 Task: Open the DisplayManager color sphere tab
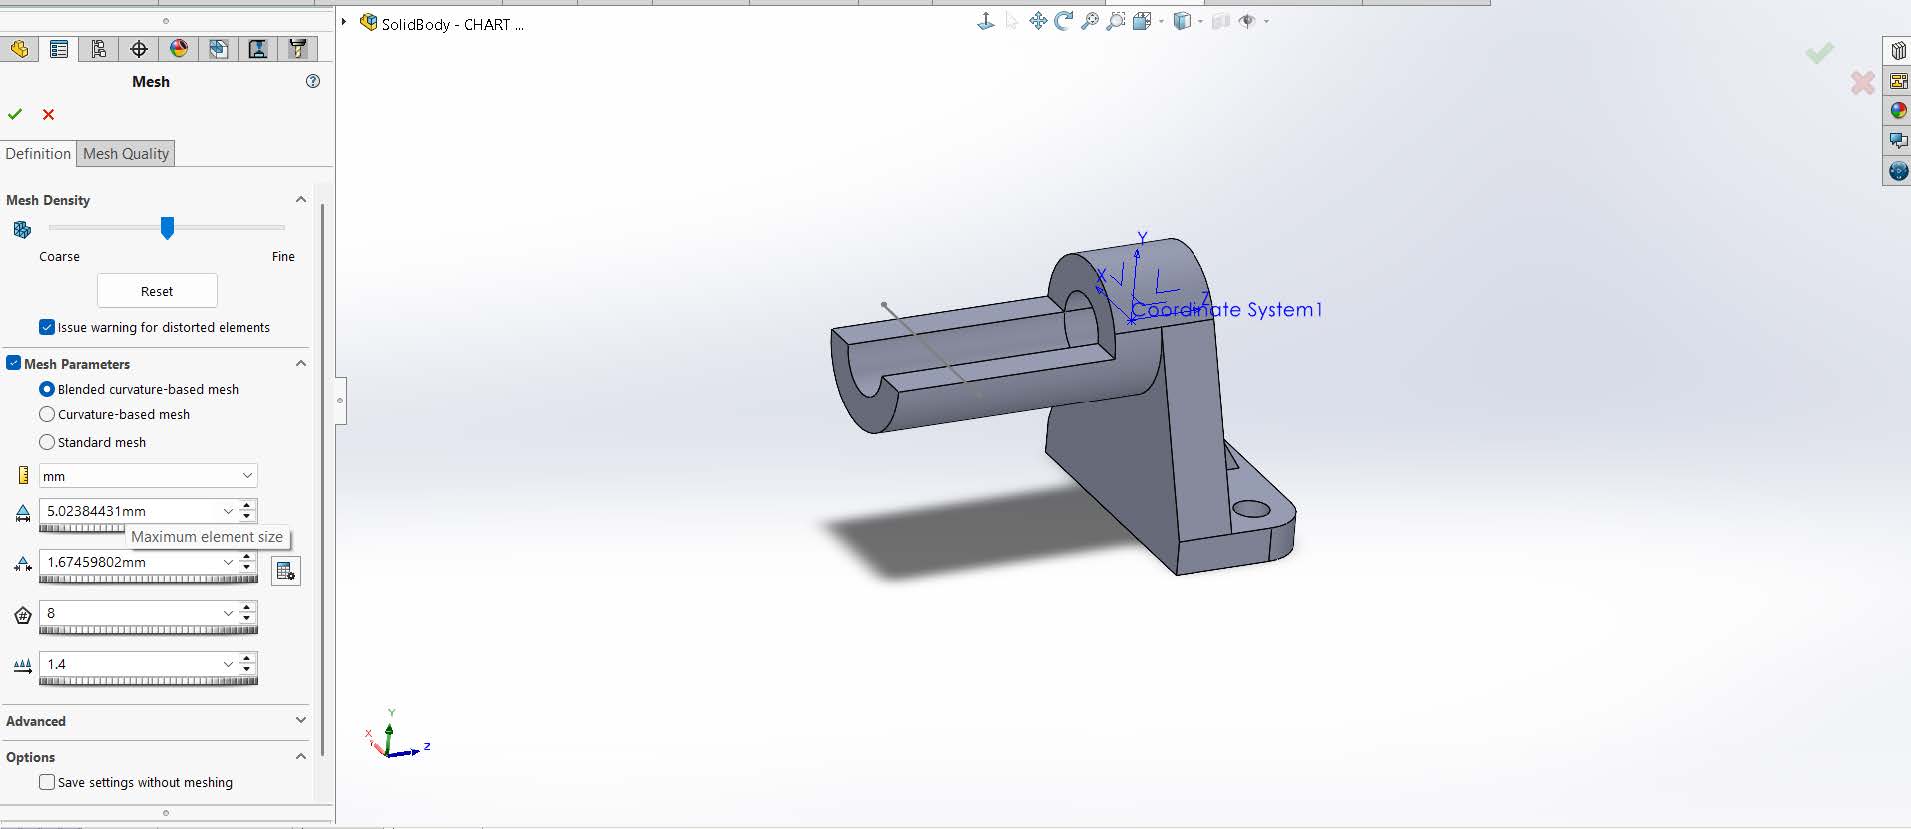[x=179, y=49]
